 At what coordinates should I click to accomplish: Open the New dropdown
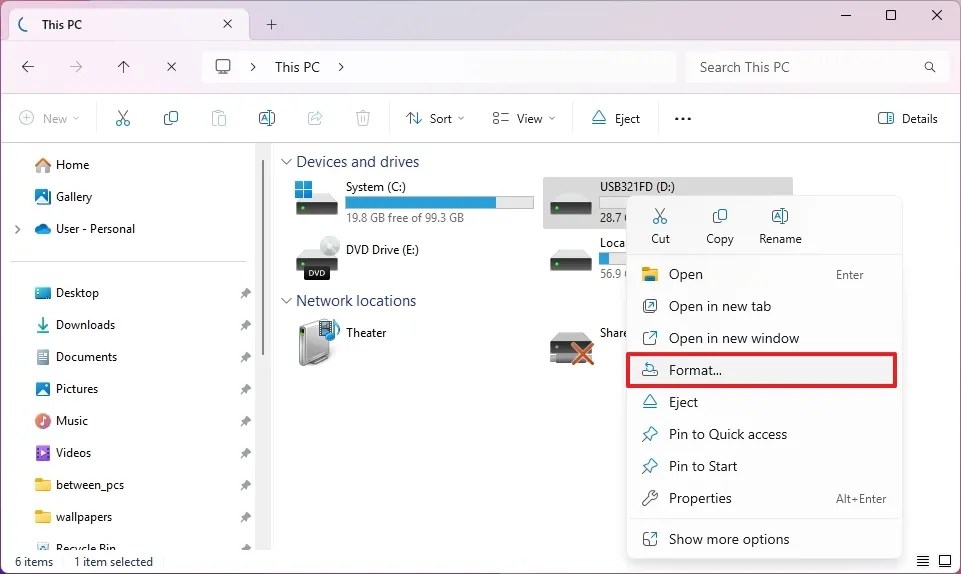click(49, 118)
